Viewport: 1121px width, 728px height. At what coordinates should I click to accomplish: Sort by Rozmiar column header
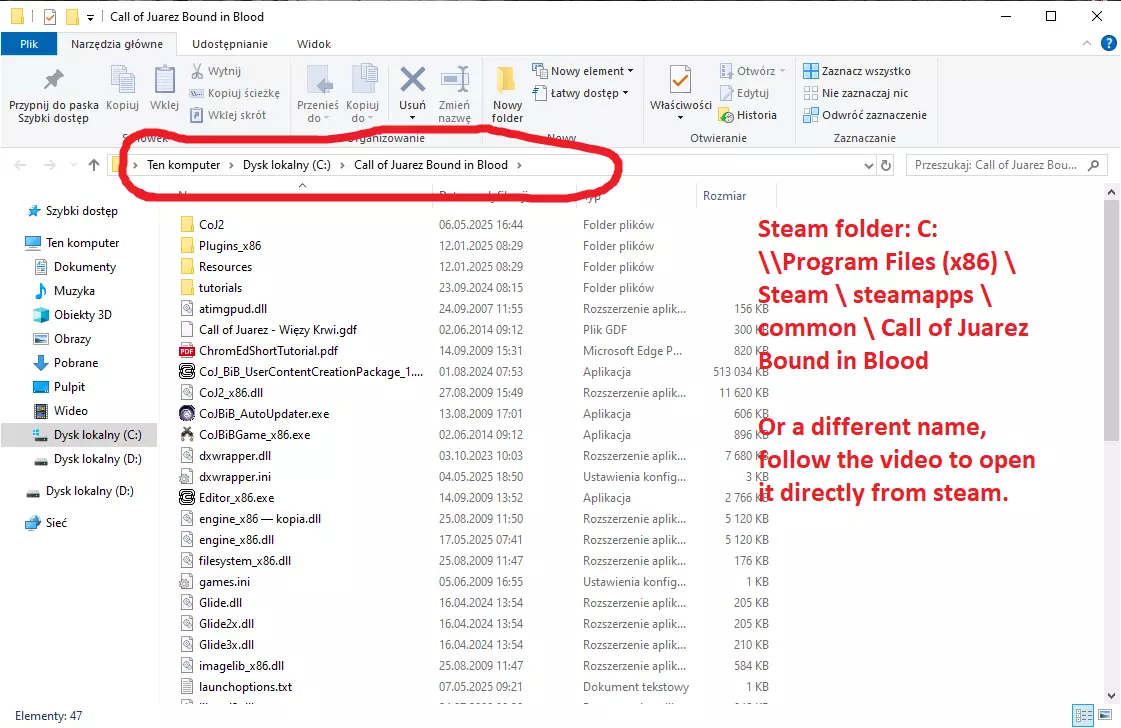coord(724,196)
